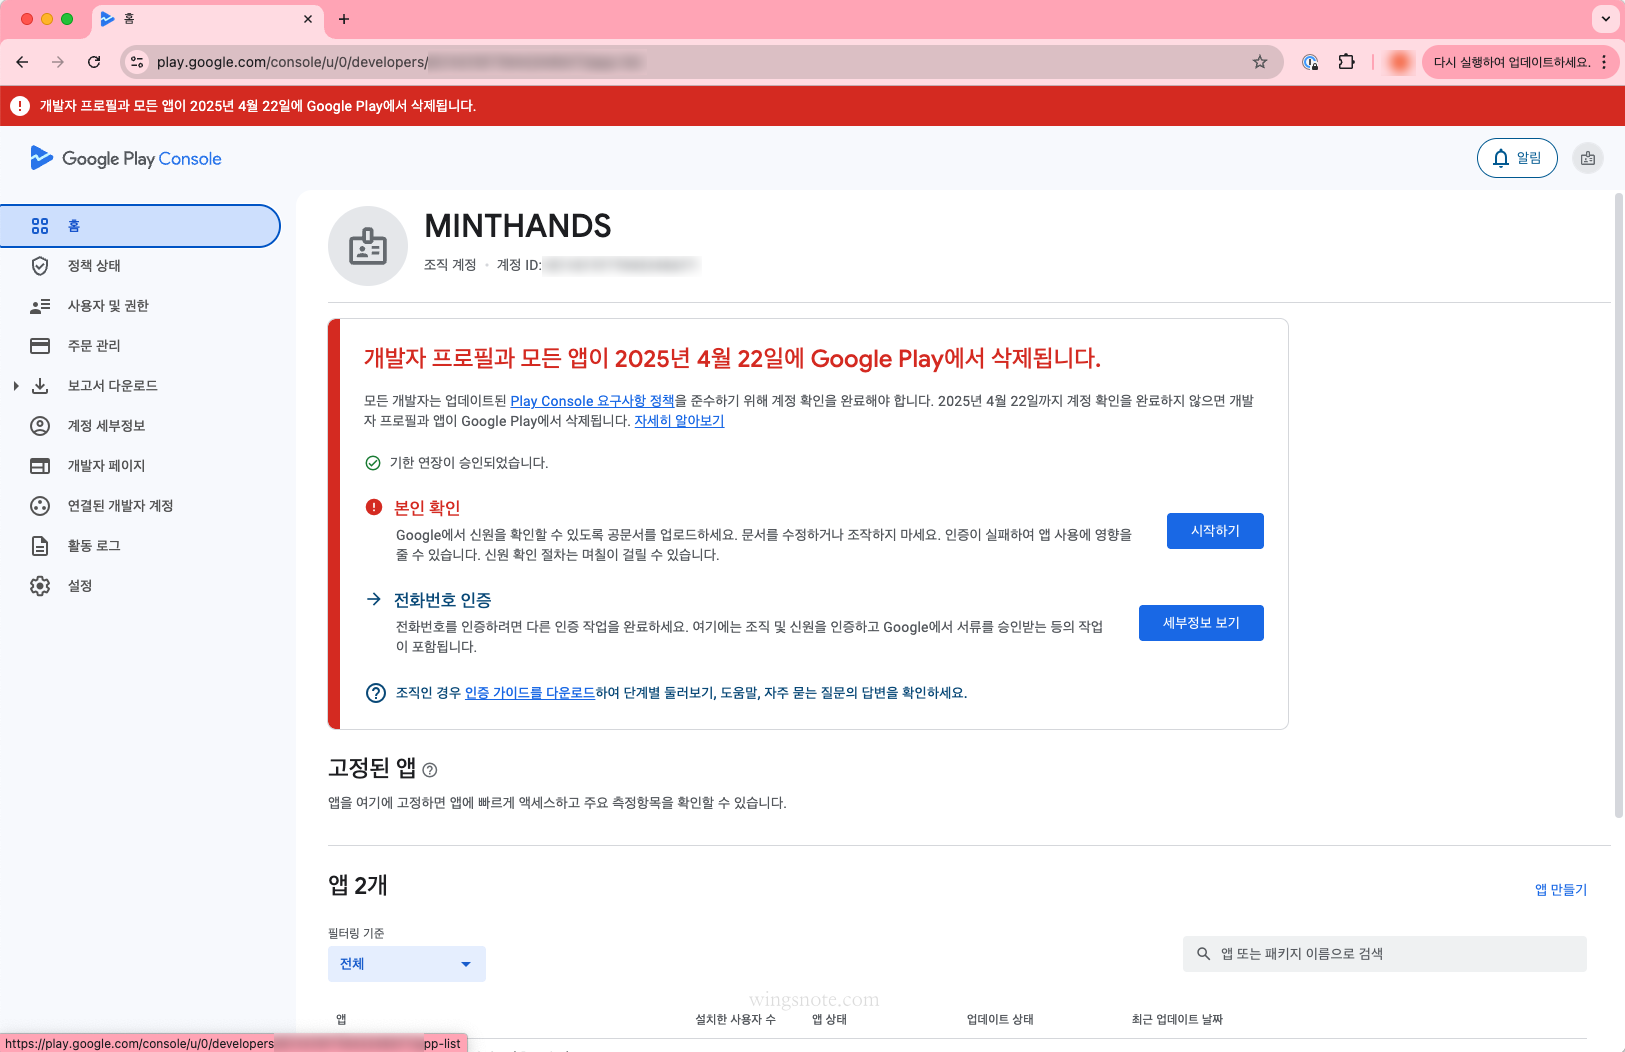Image resolution: width=1625 pixels, height=1052 pixels.
Task: Open a new browser tab
Action: pos(344,19)
